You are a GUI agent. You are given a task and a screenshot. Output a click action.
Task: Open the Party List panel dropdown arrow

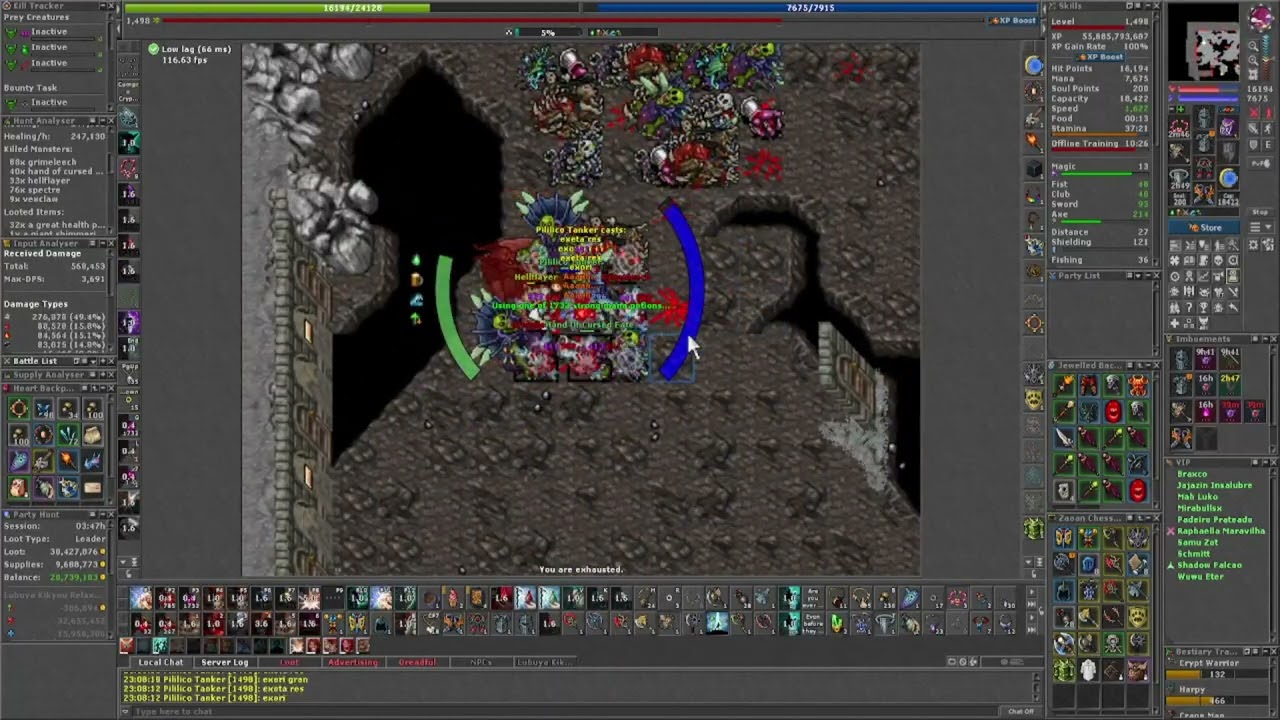tap(1138, 275)
